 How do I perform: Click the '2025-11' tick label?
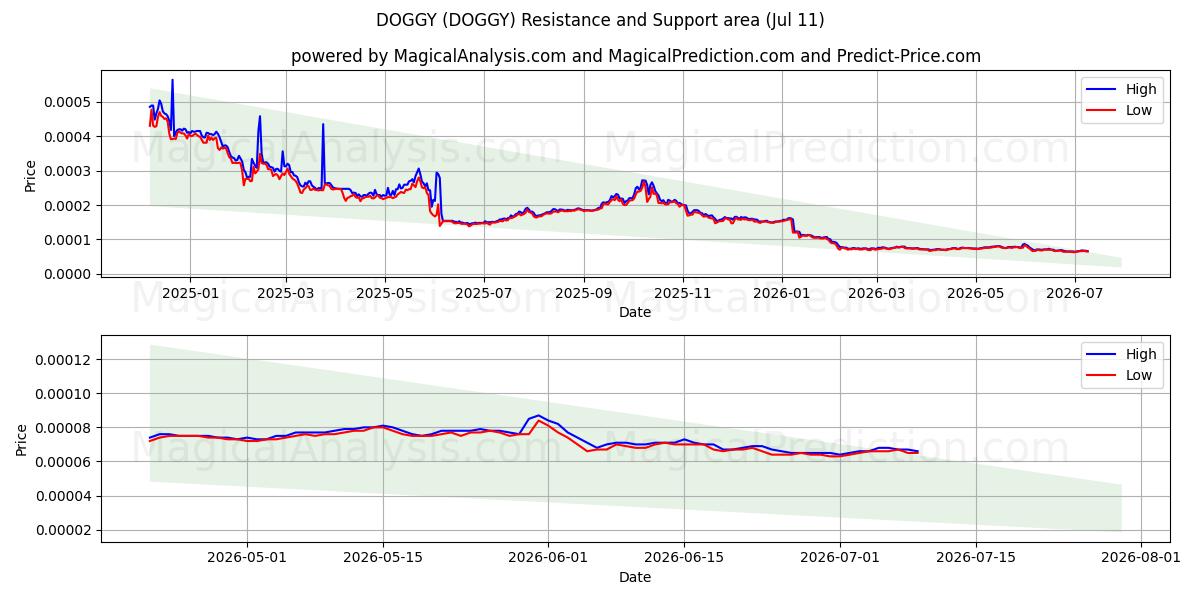683,293
